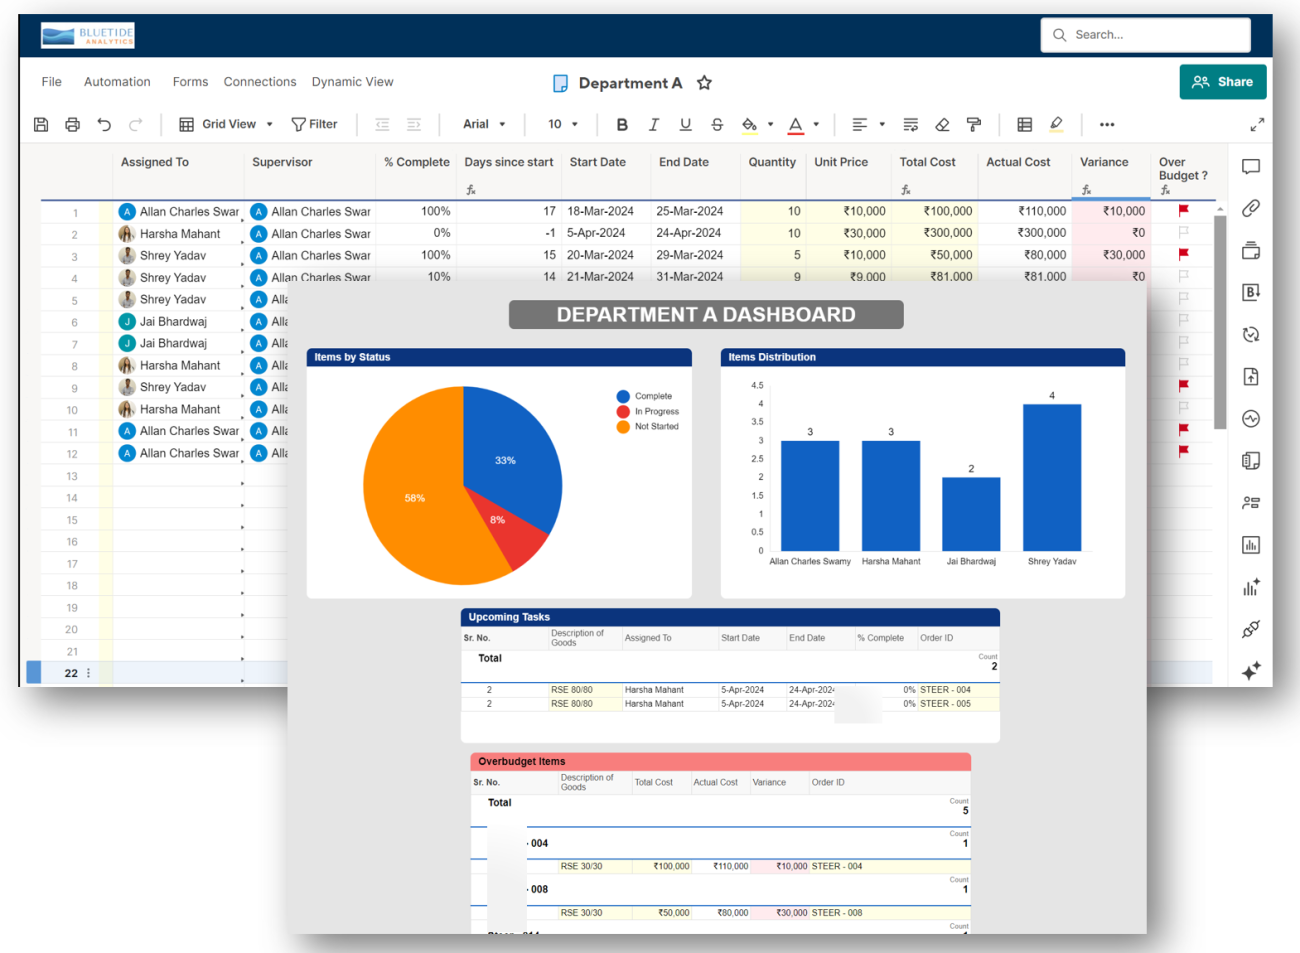
Task: Open the font size 10 dropdown
Action: (x=562, y=124)
